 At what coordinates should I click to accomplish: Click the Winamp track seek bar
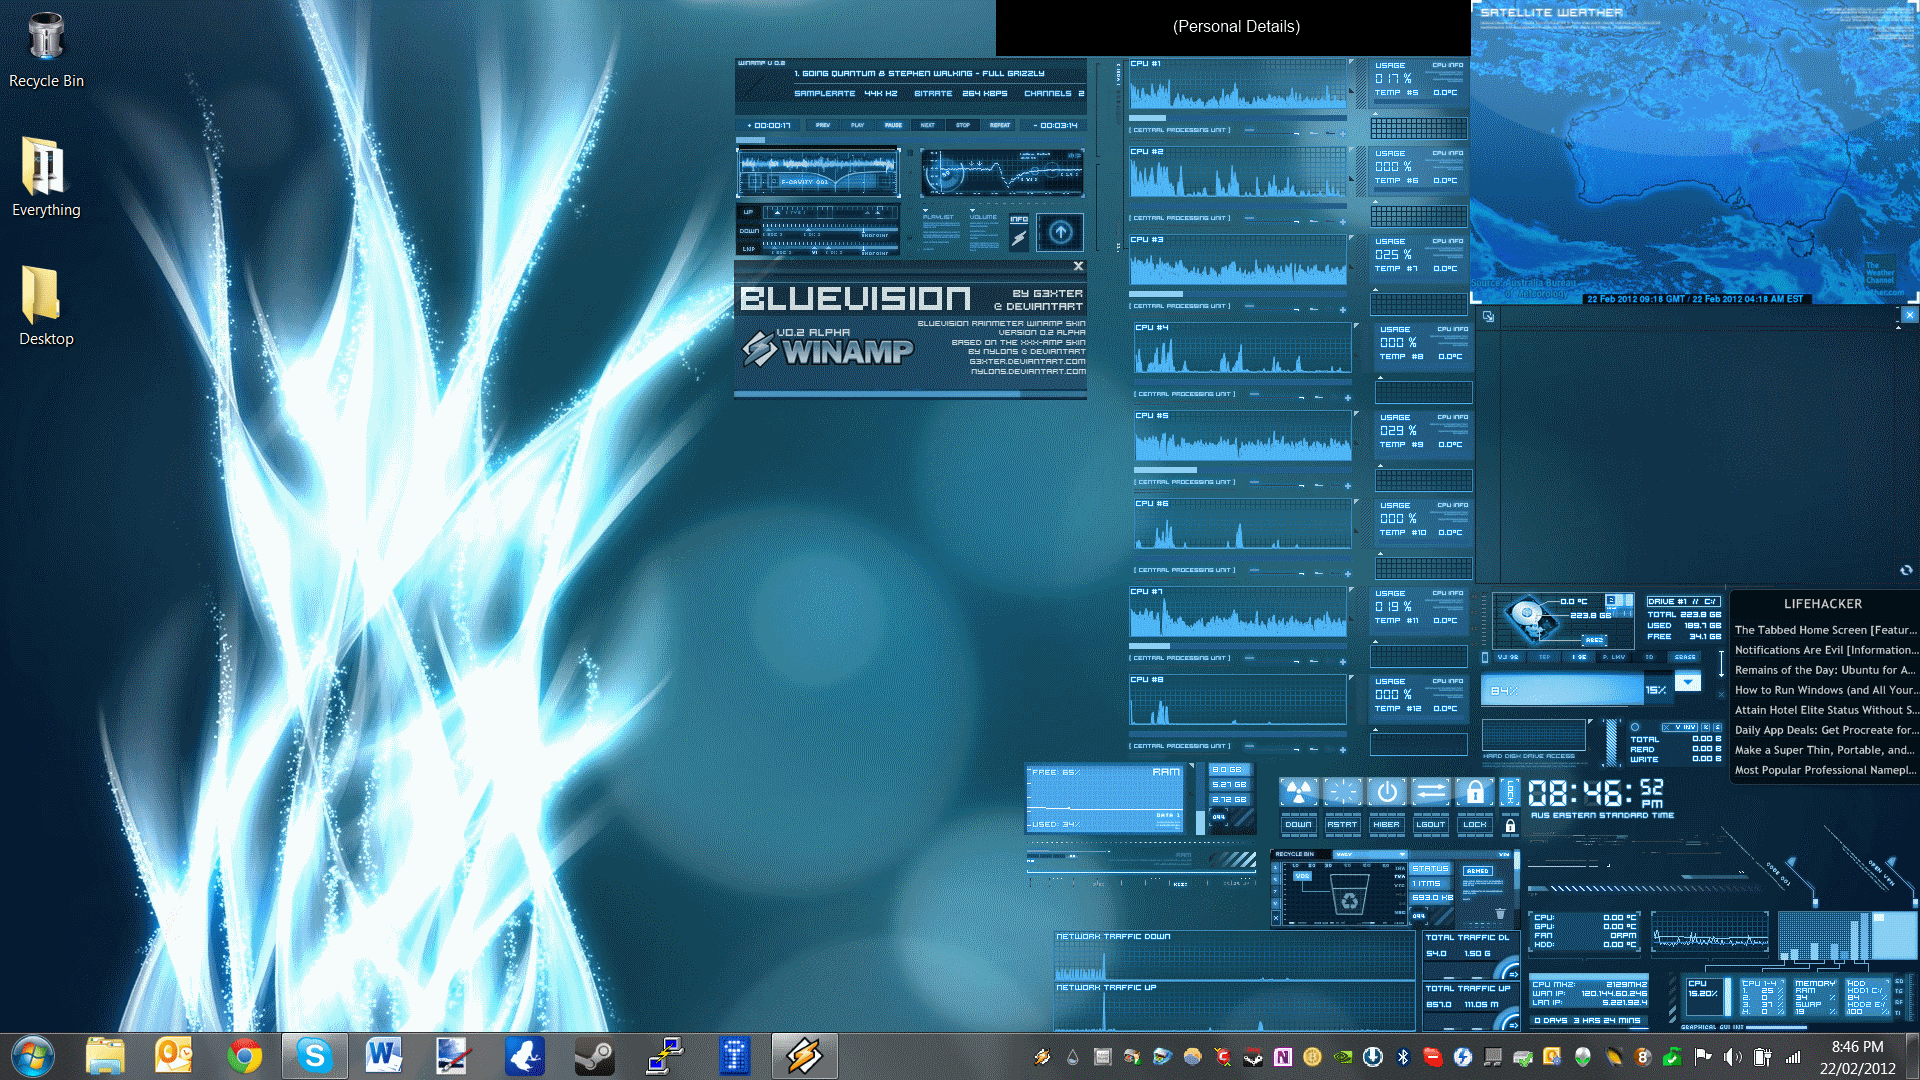click(910, 139)
